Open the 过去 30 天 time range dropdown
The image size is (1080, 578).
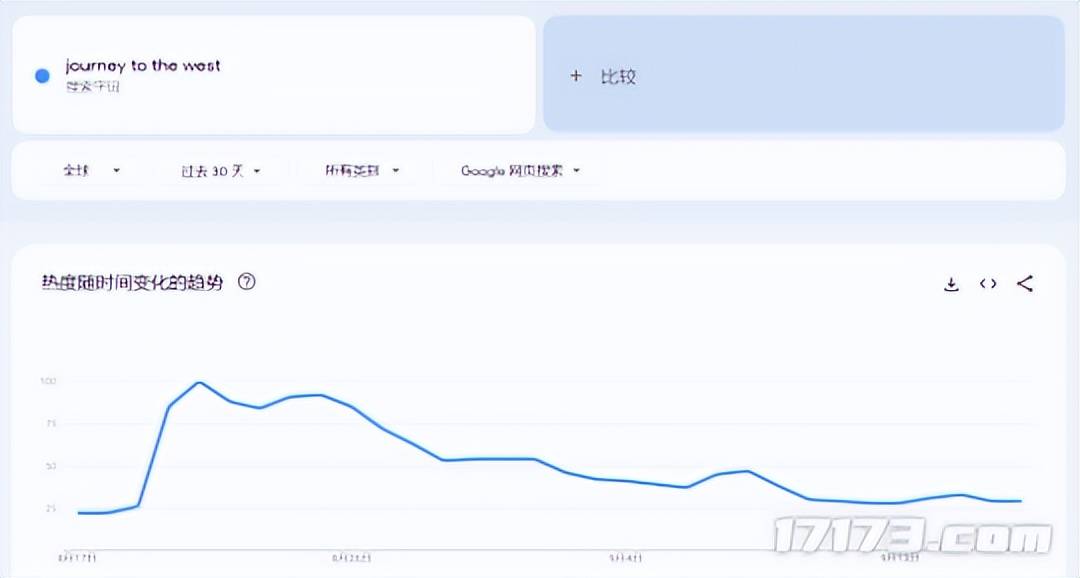(x=220, y=171)
